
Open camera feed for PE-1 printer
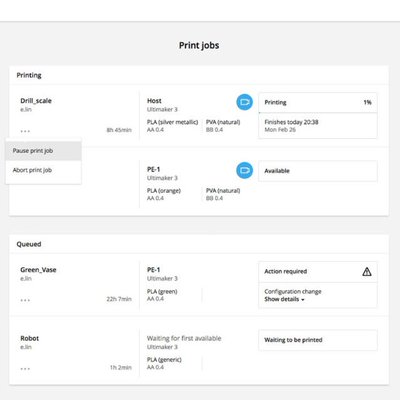point(244,170)
